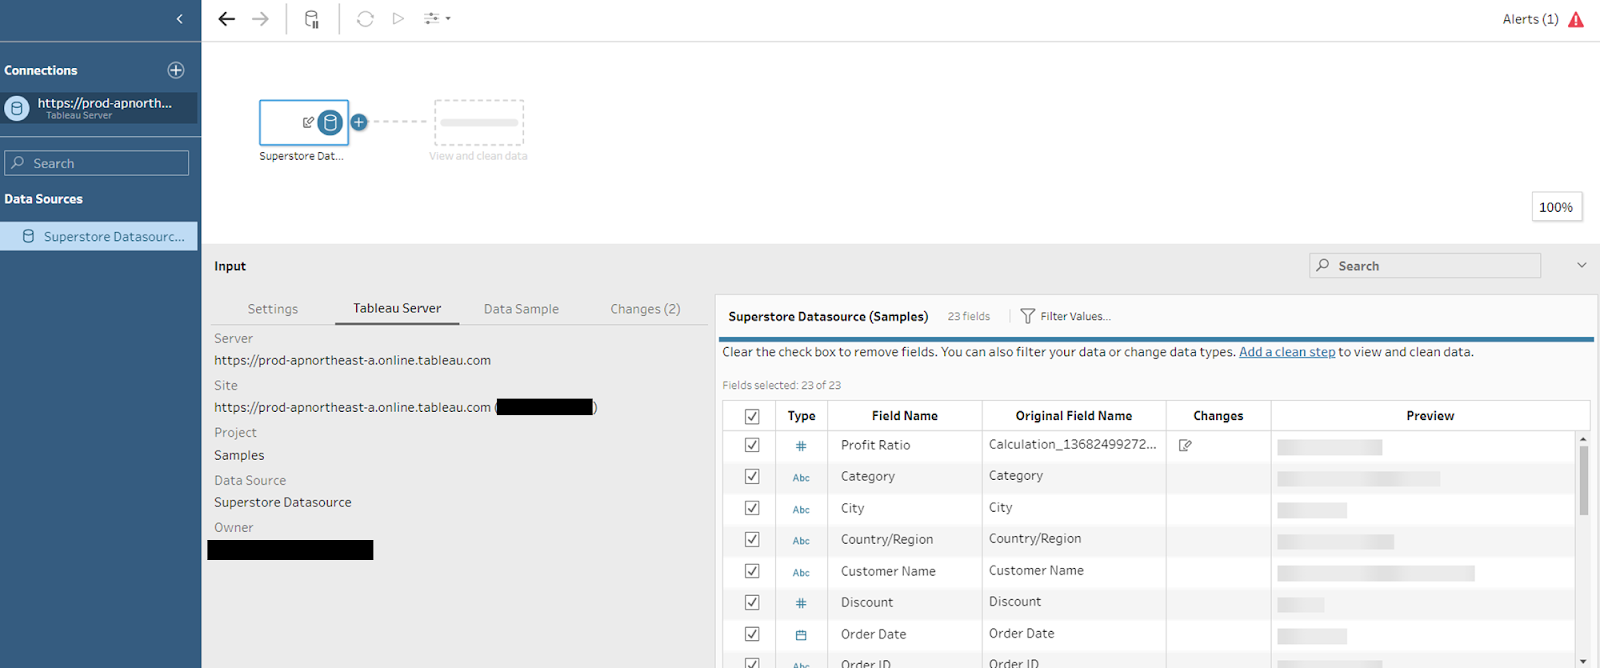This screenshot has width=1600, height=668.
Task: Uncheck the Customer Name field checkbox
Action: tap(752, 571)
